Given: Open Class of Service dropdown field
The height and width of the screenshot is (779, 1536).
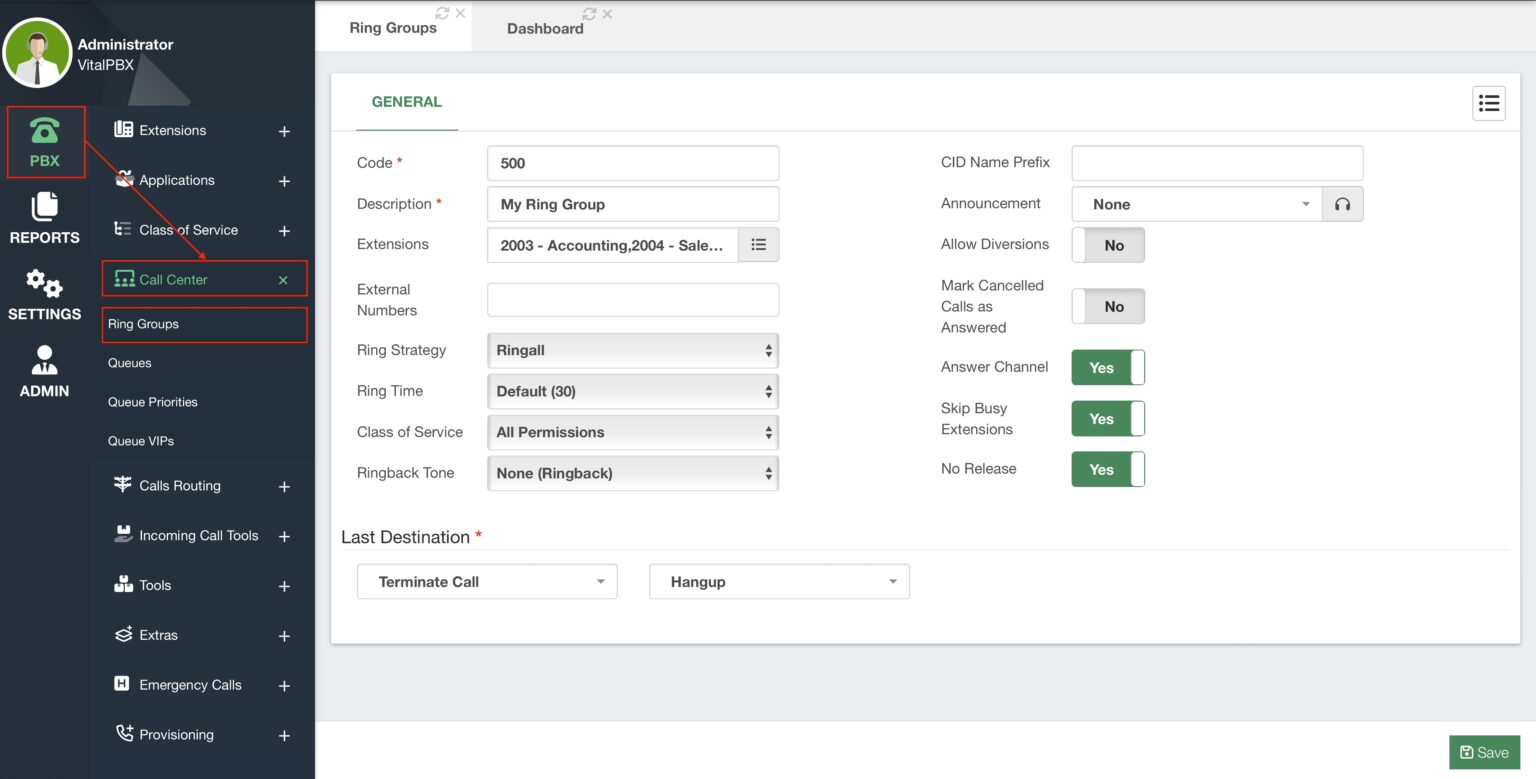Looking at the screenshot, I should tap(633, 432).
